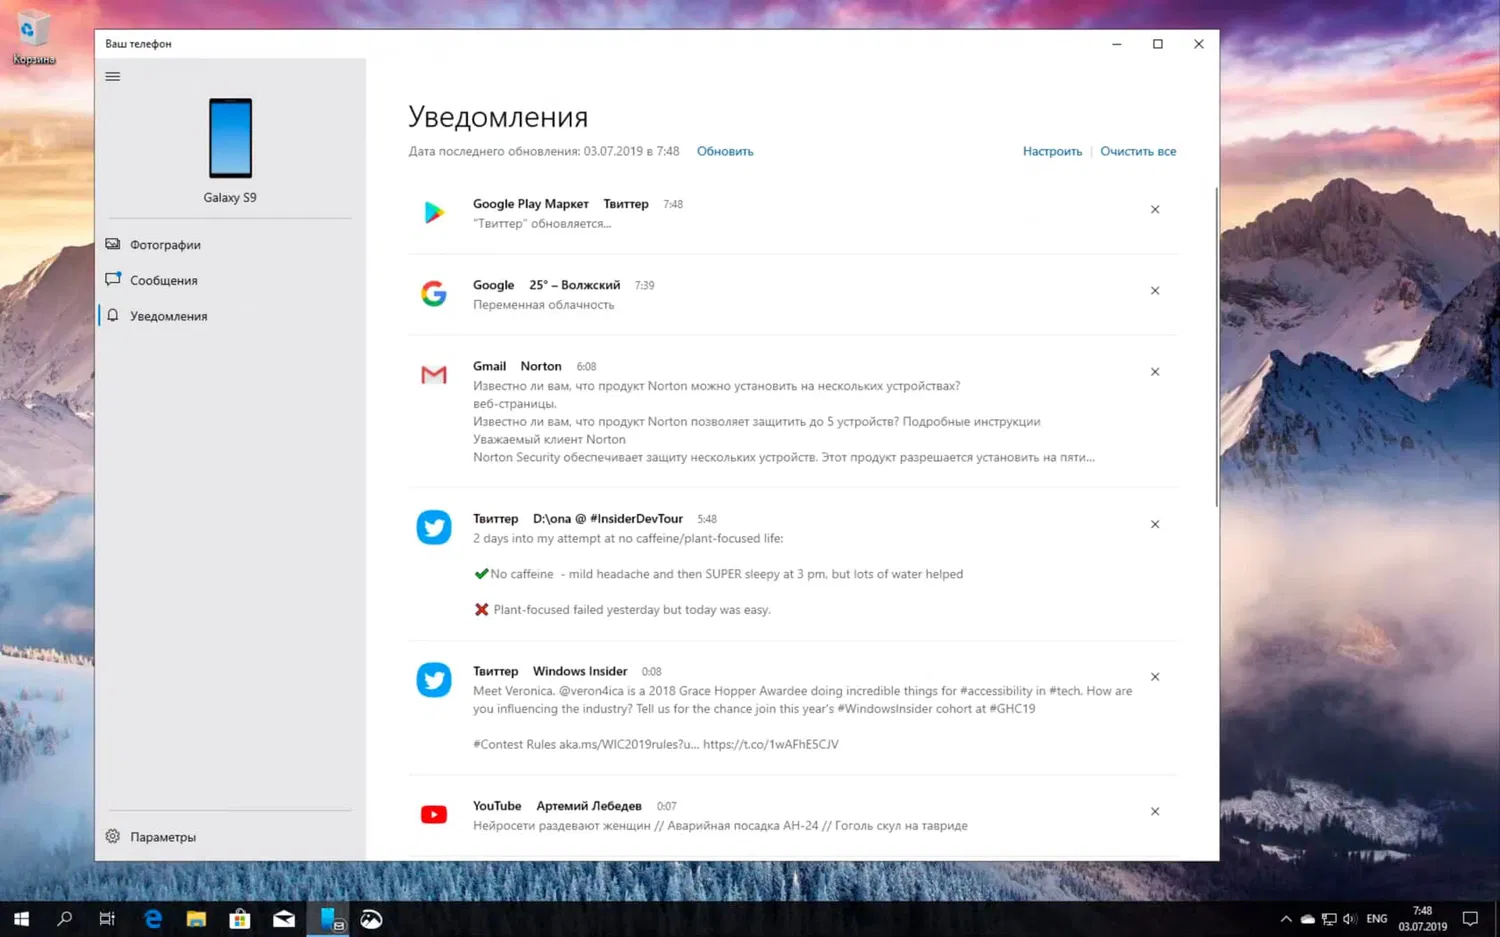Click the YouTube icon on Артемий Лебедев notification

[433, 813]
